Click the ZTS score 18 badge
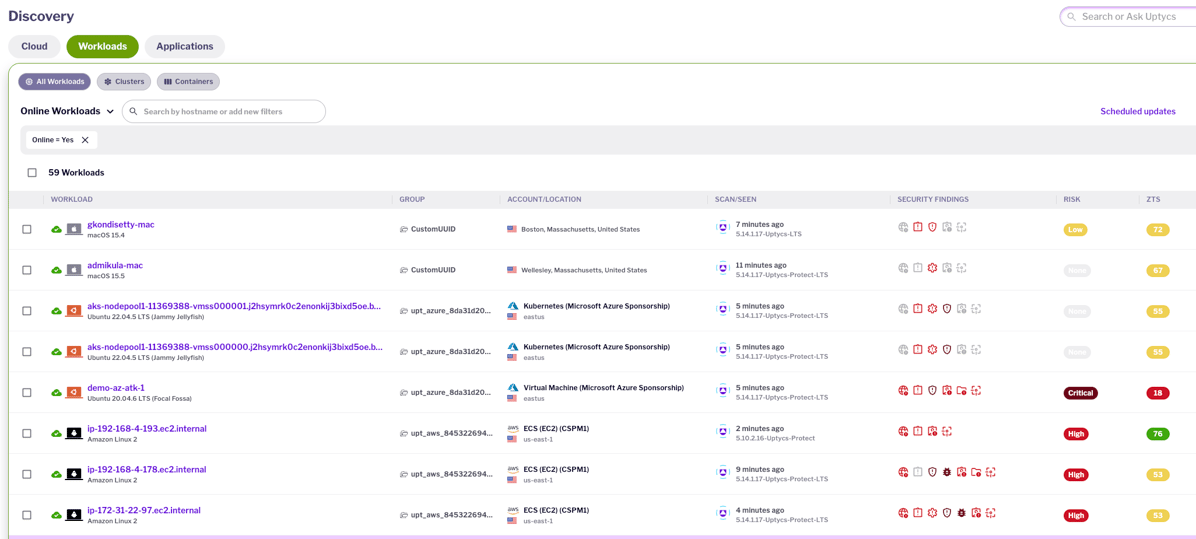1196x539 pixels. click(x=1157, y=393)
